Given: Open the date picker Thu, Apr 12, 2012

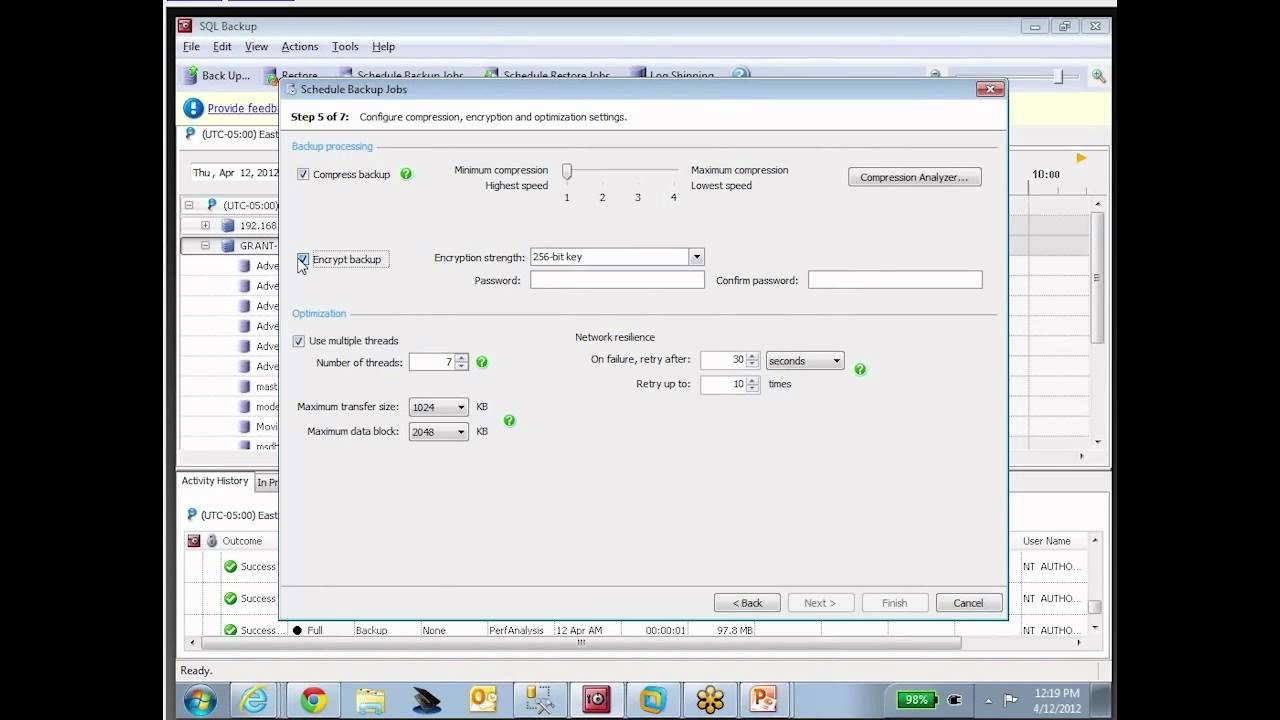Looking at the screenshot, I should (235, 172).
